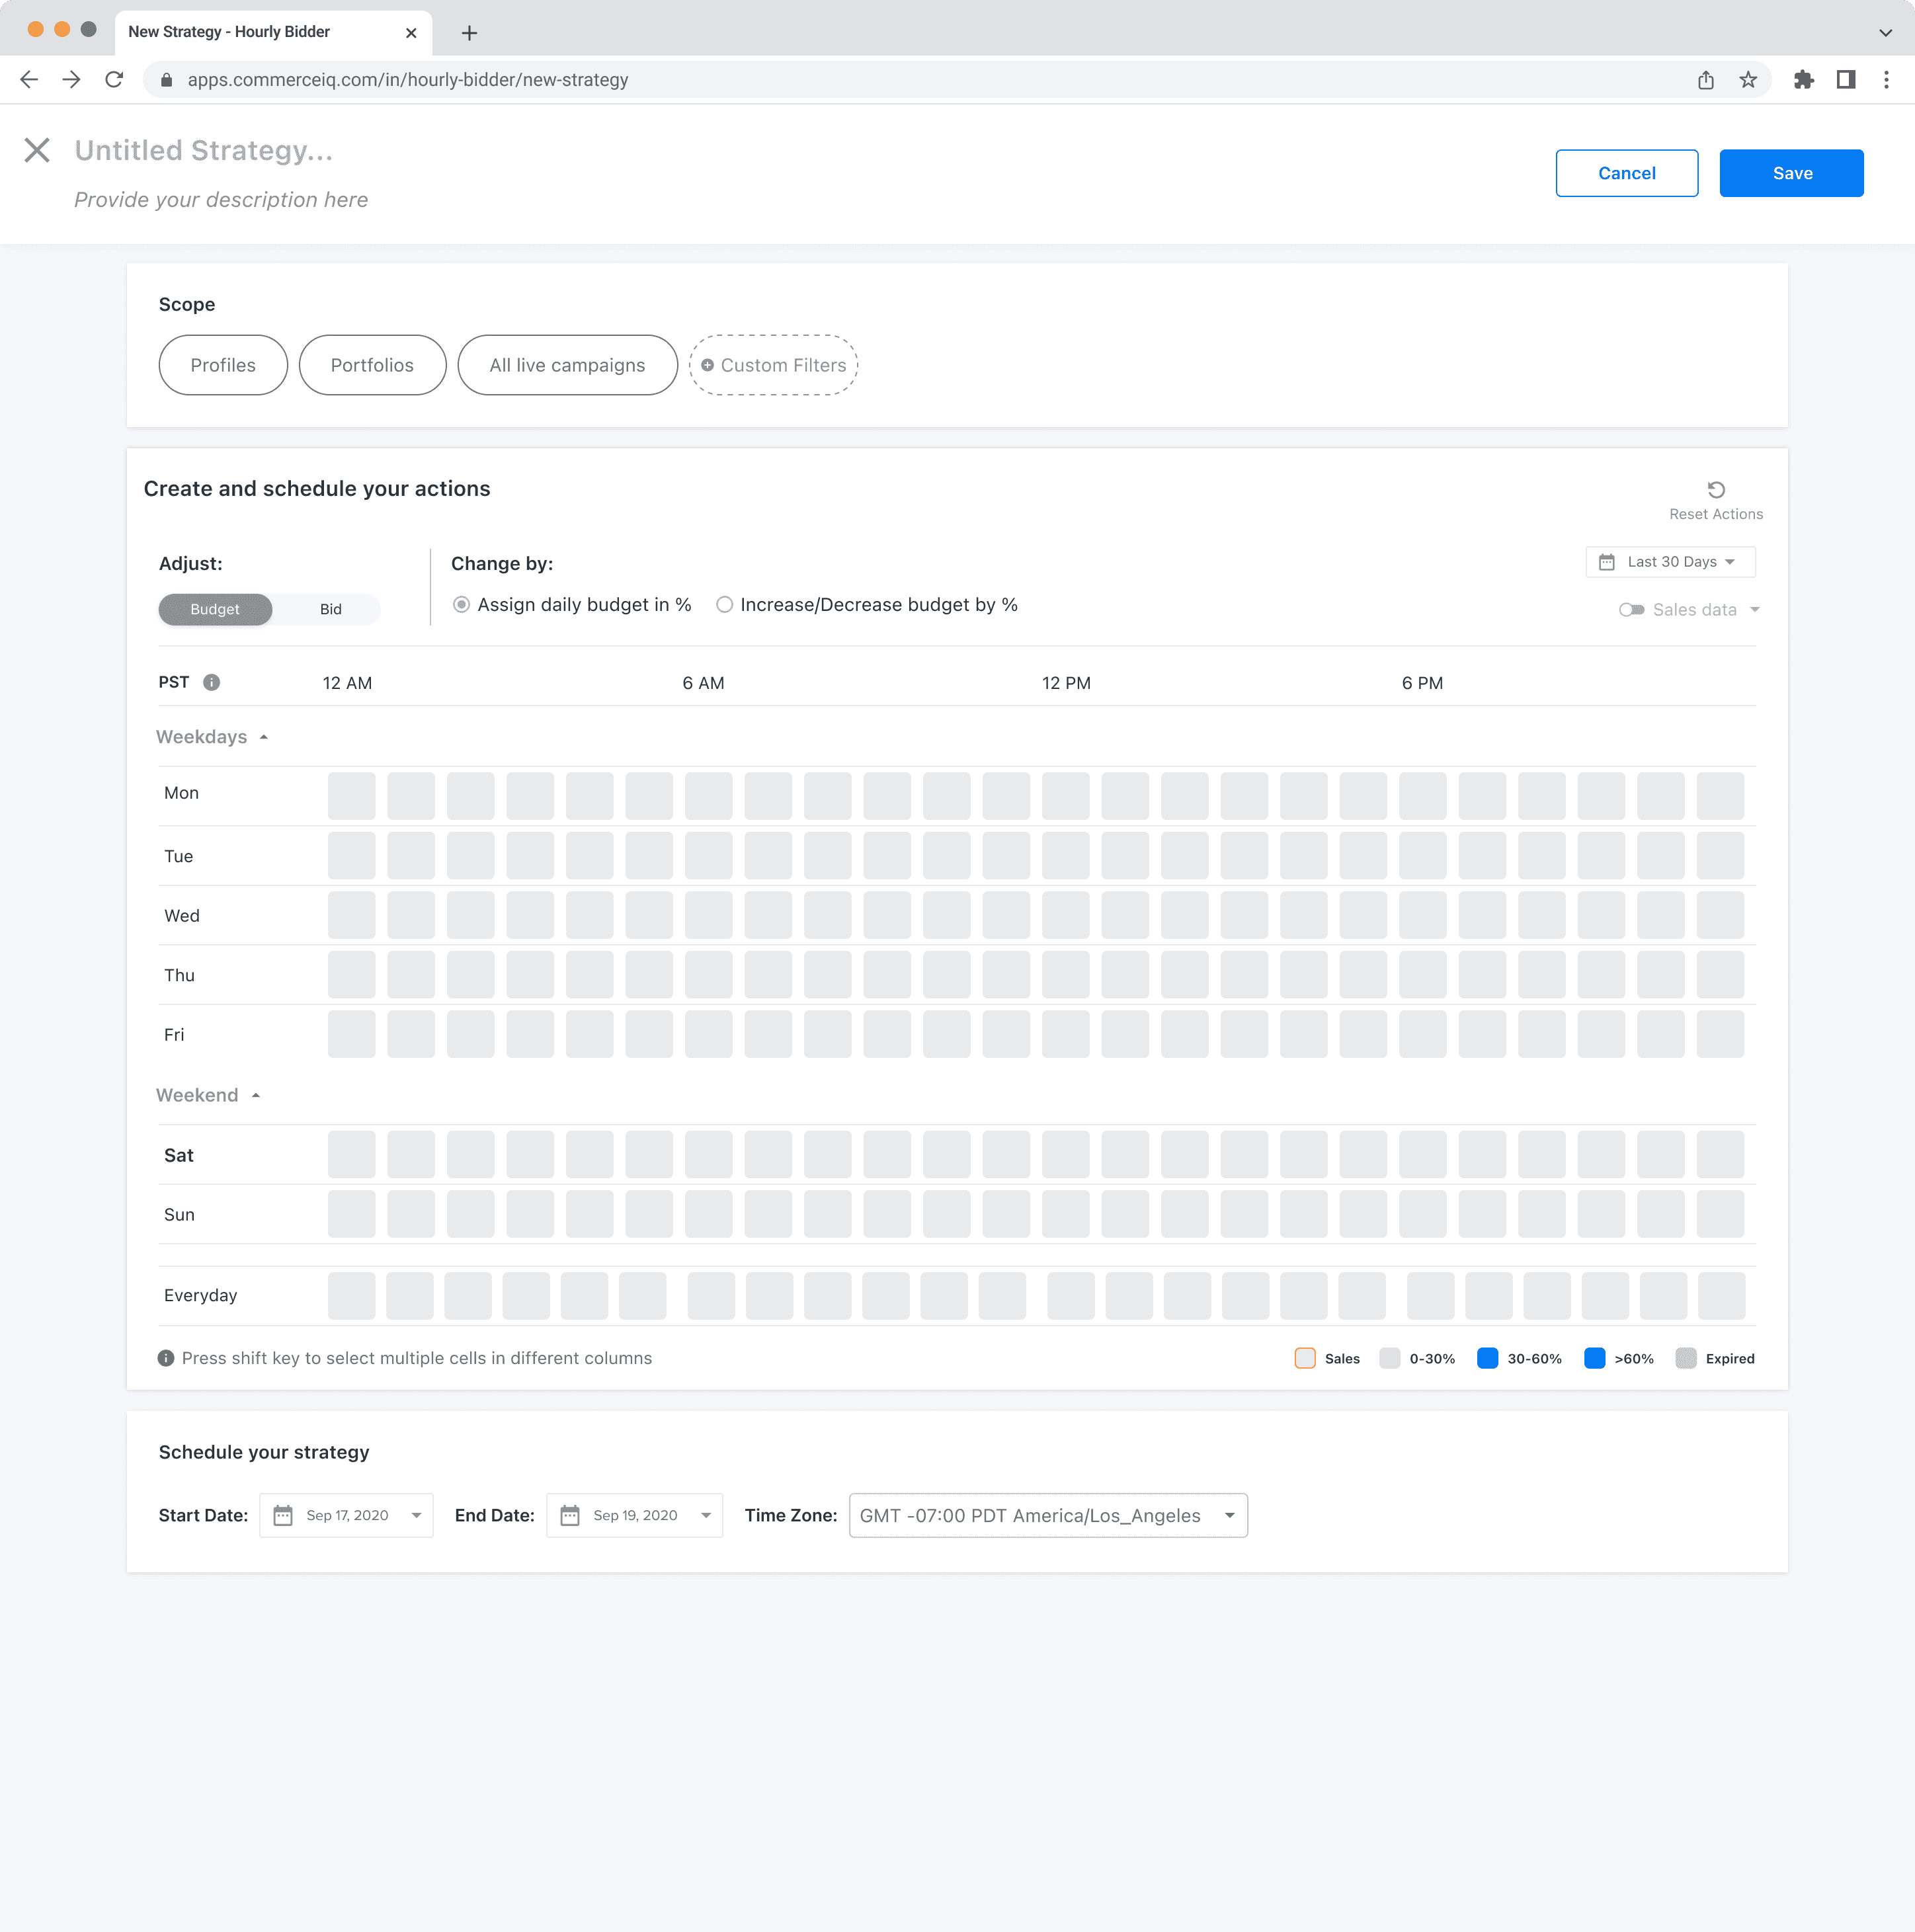This screenshot has width=1915, height=1932.
Task: Switch Adjust mode to Bid
Action: coord(330,610)
